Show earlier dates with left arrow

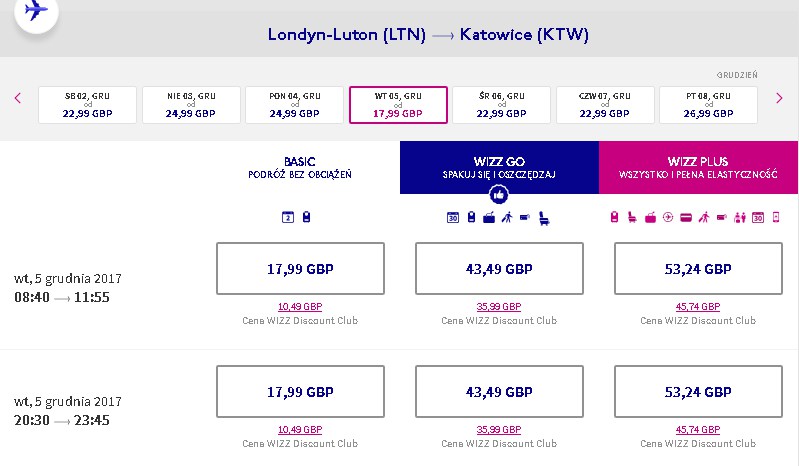18,98
